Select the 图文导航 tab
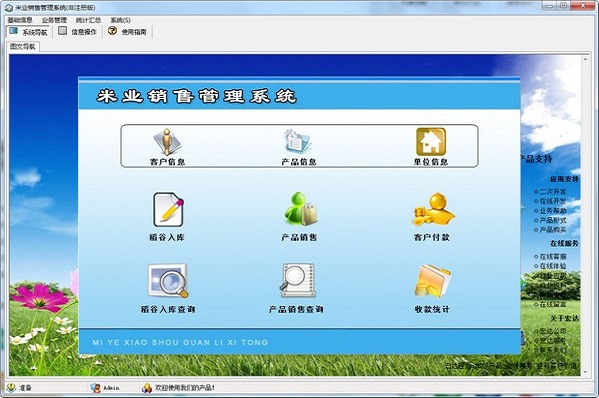Image resolution: width=599 pixels, height=398 pixels. point(23,47)
